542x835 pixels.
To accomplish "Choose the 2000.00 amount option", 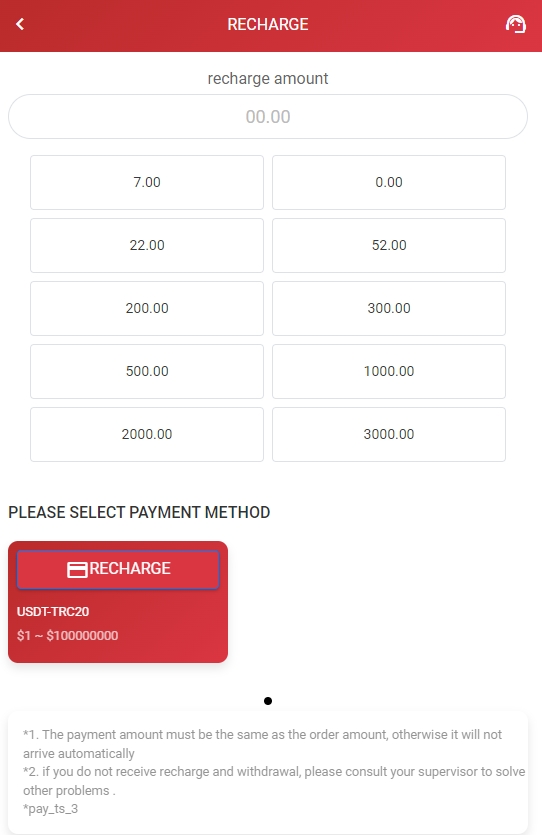I will 147,435.
